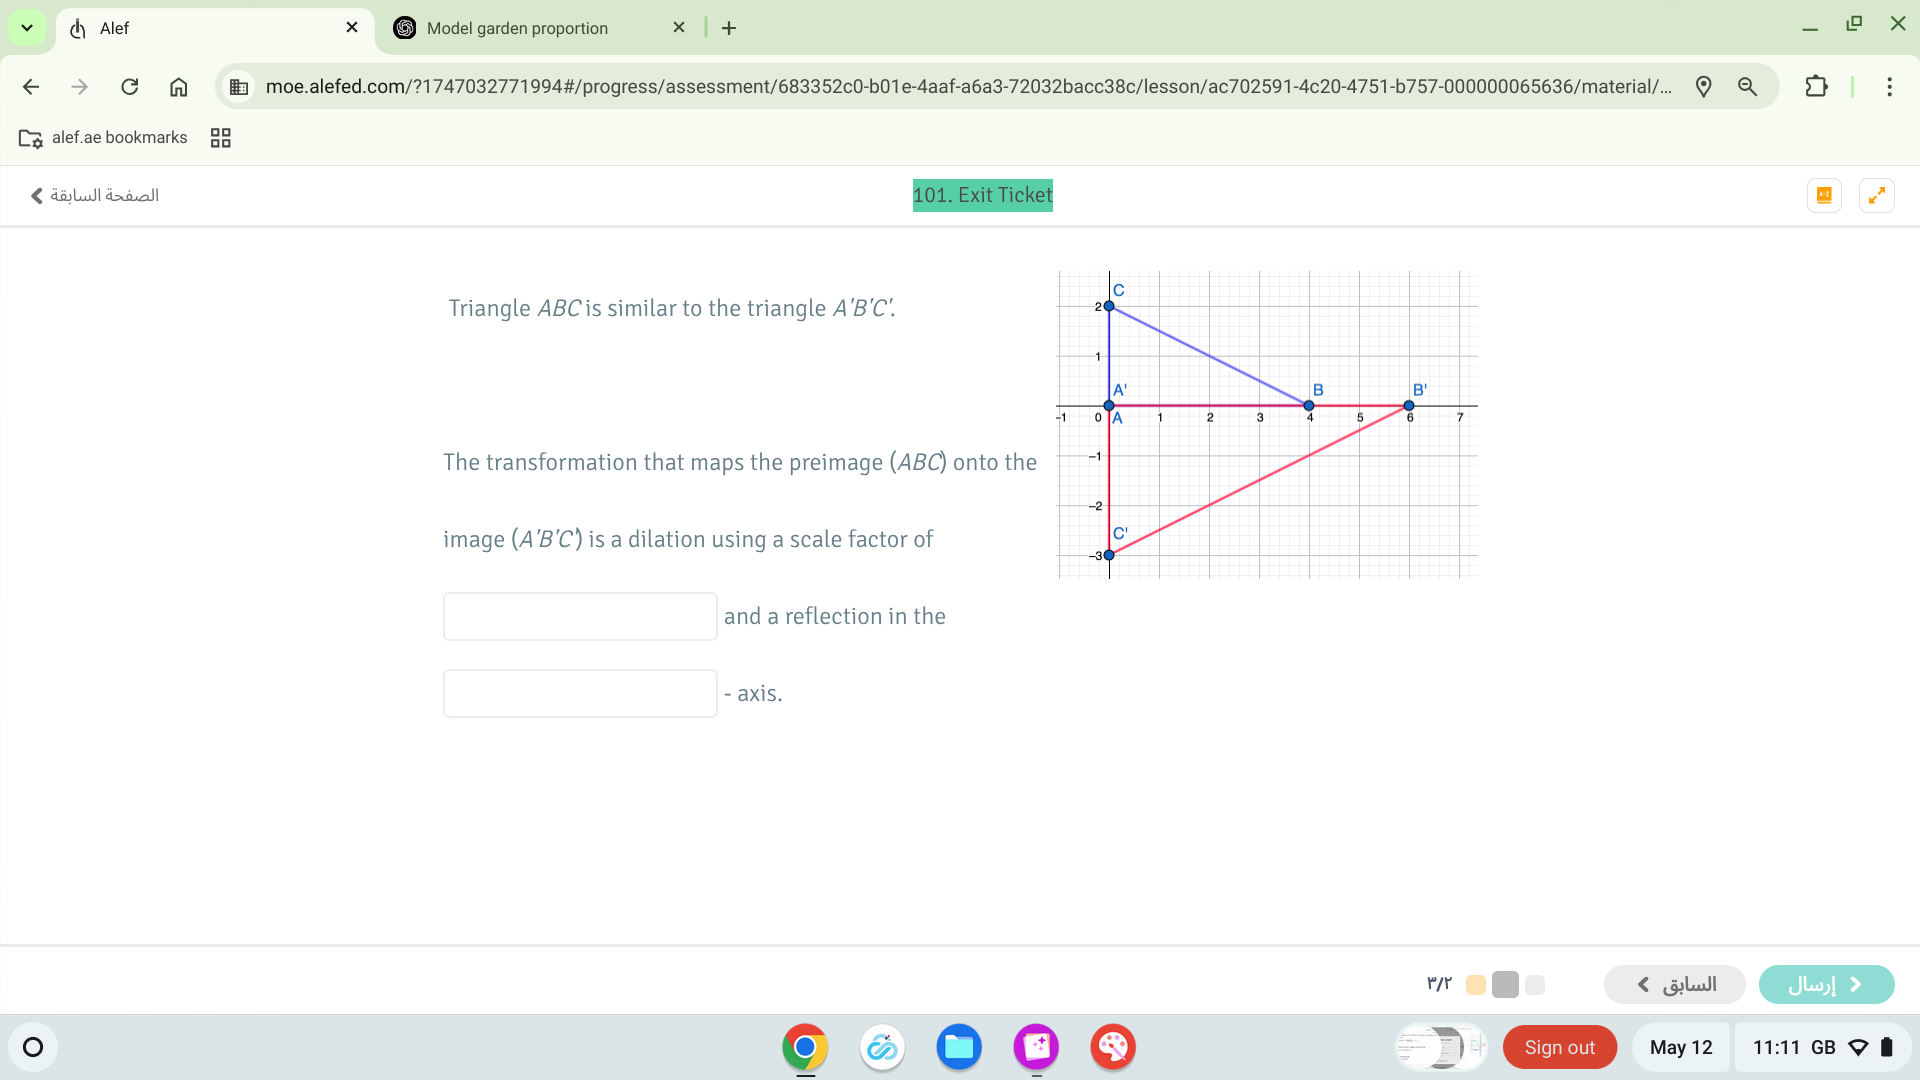Viewport: 1920px width, 1080px height.
Task: Open Chrome's three-dot menu
Action: pyautogui.click(x=1889, y=87)
